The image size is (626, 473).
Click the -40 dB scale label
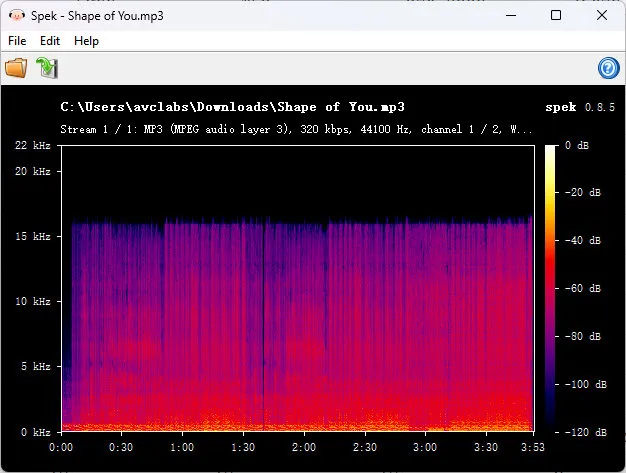[x=583, y=240]
